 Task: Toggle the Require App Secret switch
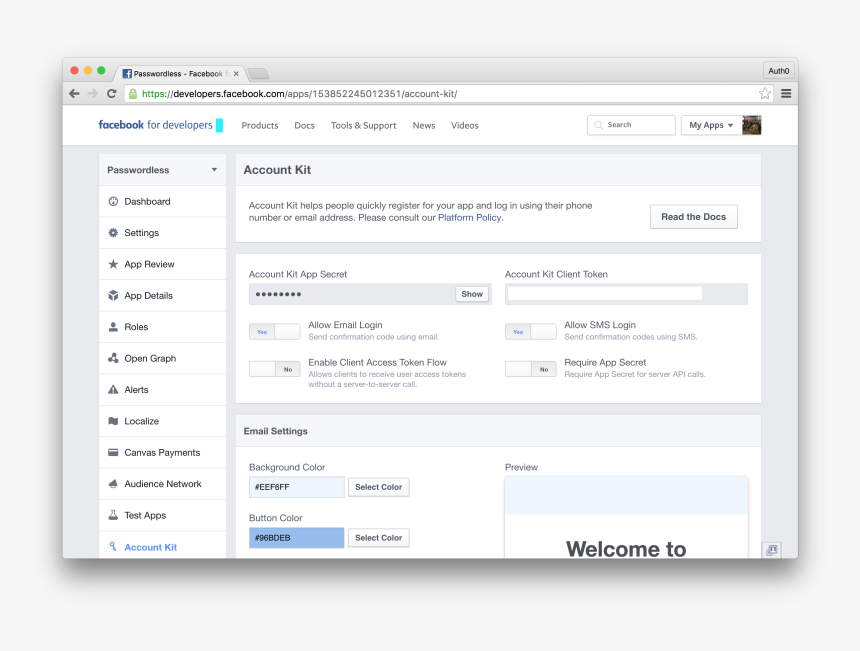point(531,369)
